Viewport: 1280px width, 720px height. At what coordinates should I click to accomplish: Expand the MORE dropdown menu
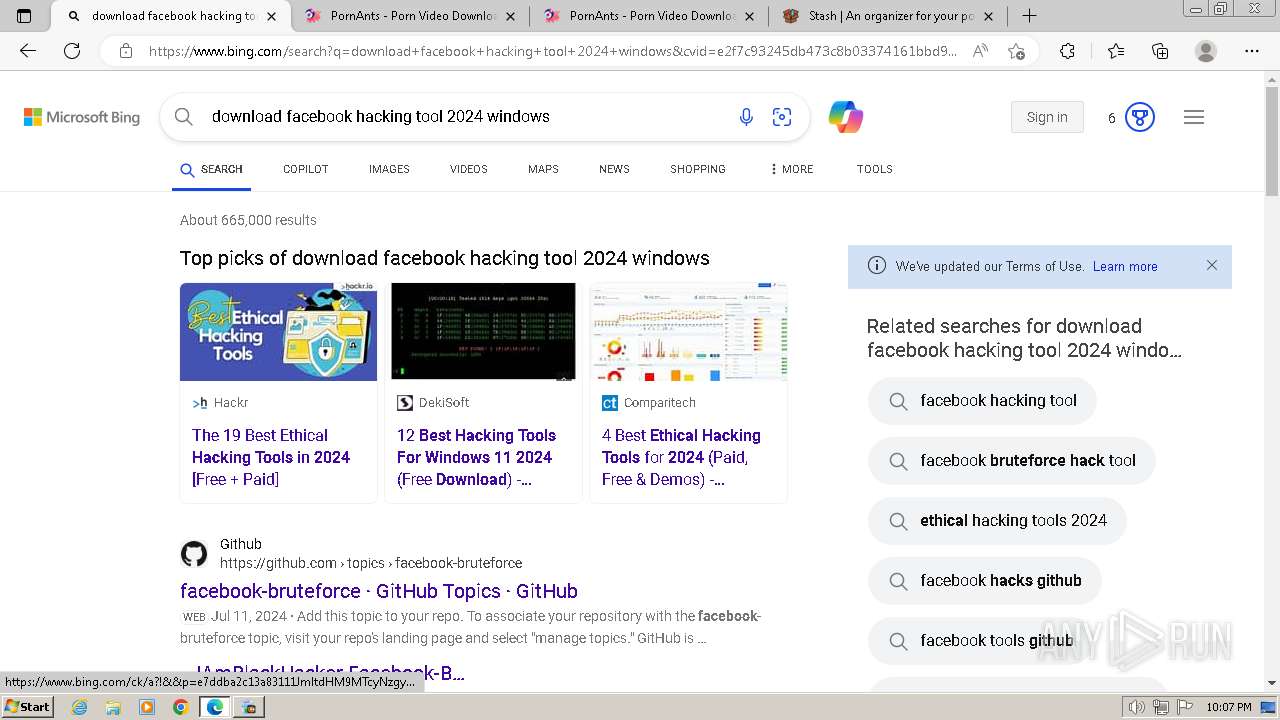click(791, 169)
